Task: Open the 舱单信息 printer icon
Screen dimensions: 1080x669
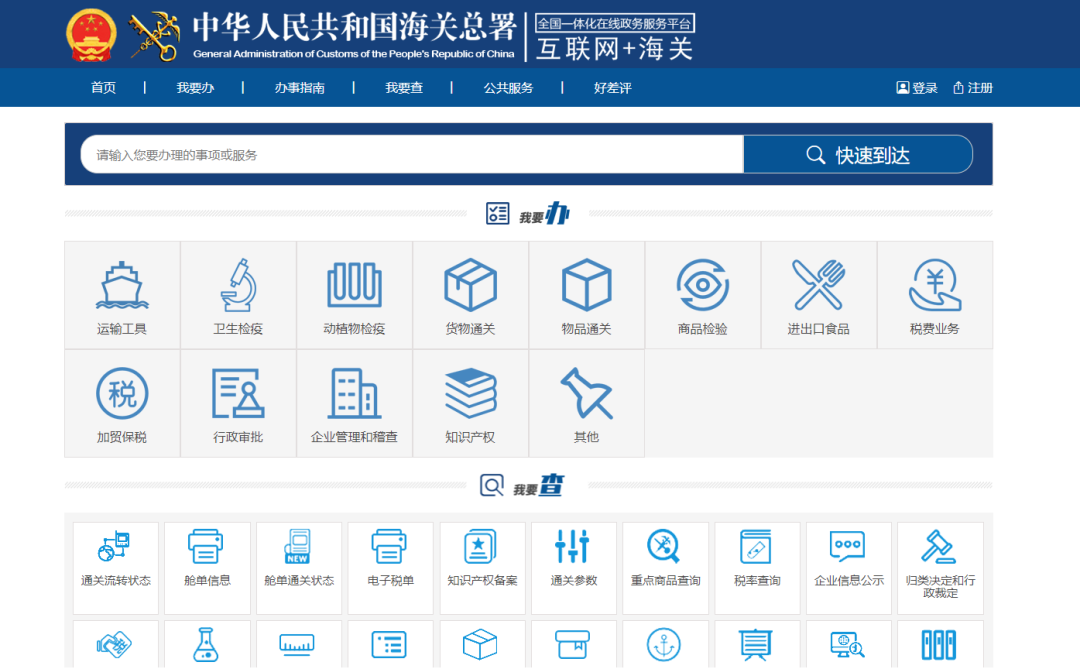Action: point(206,546)
